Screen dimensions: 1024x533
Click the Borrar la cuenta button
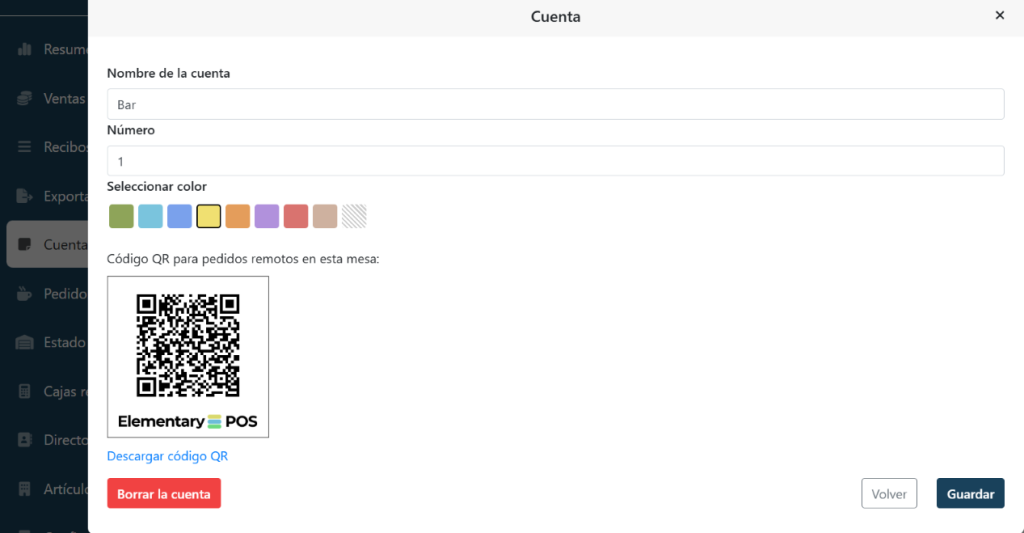pos(164,493)
